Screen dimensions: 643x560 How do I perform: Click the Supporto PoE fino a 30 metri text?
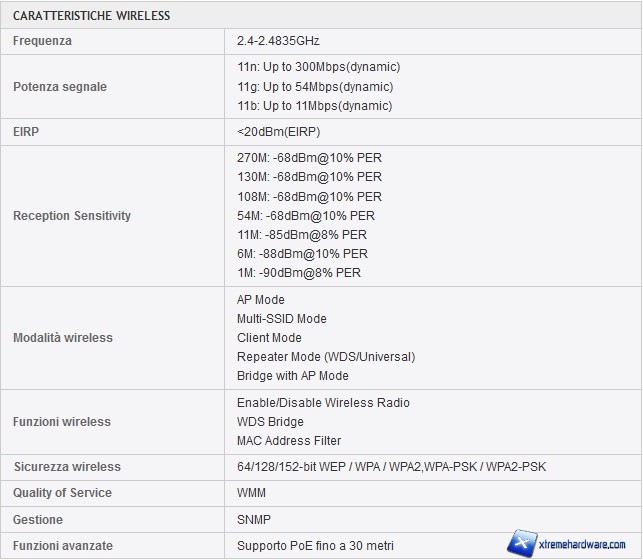pyautogui.click(x=314, y=546)
